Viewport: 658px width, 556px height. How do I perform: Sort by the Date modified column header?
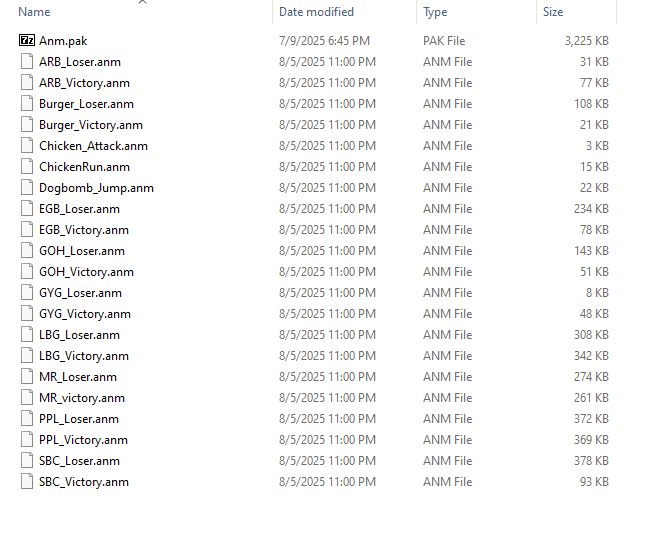click(316, 12)
